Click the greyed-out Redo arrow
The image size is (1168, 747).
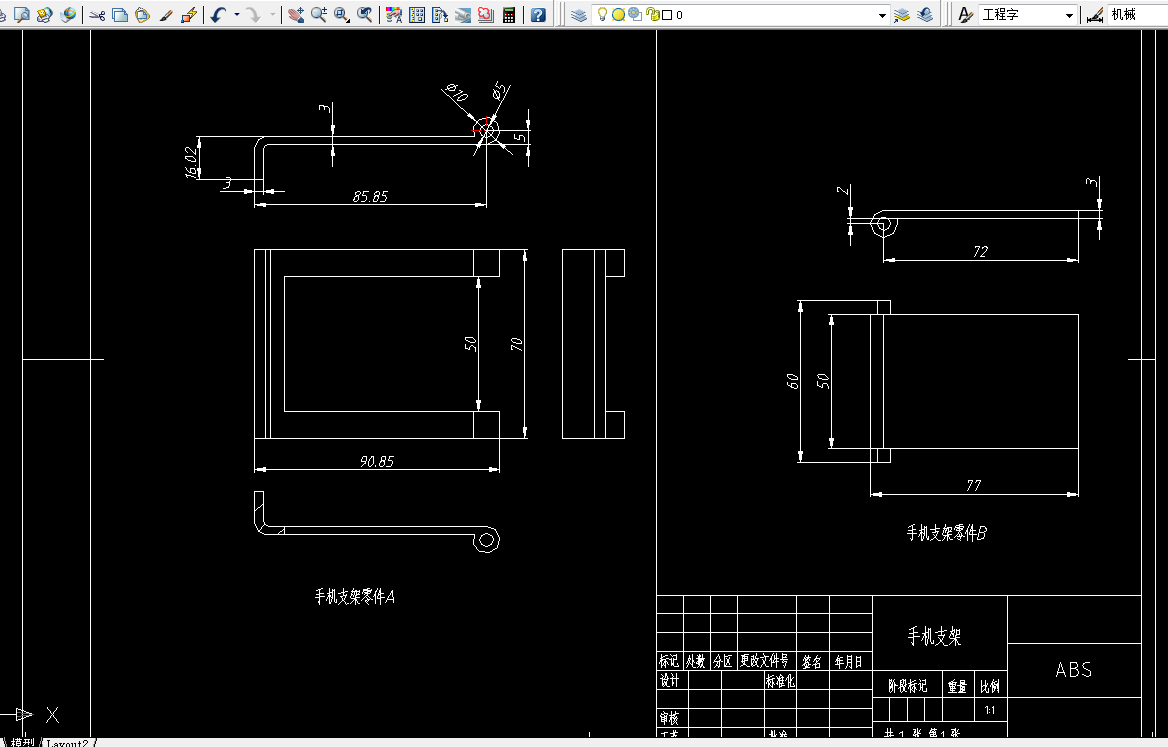254,14
